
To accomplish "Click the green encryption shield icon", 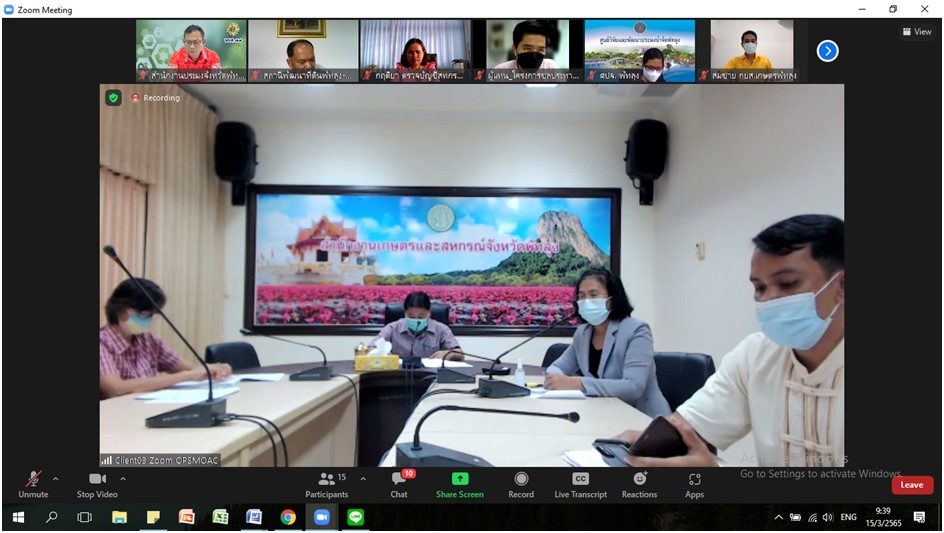I will tap(113, 97).
